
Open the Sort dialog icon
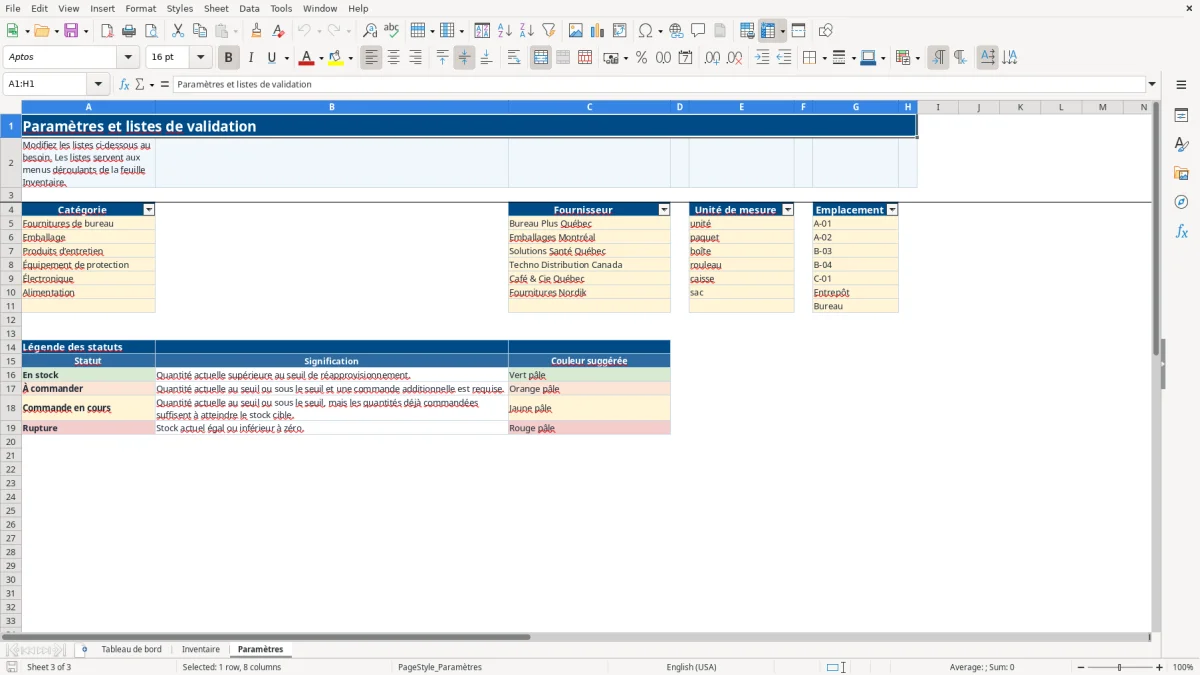(482, 31)
